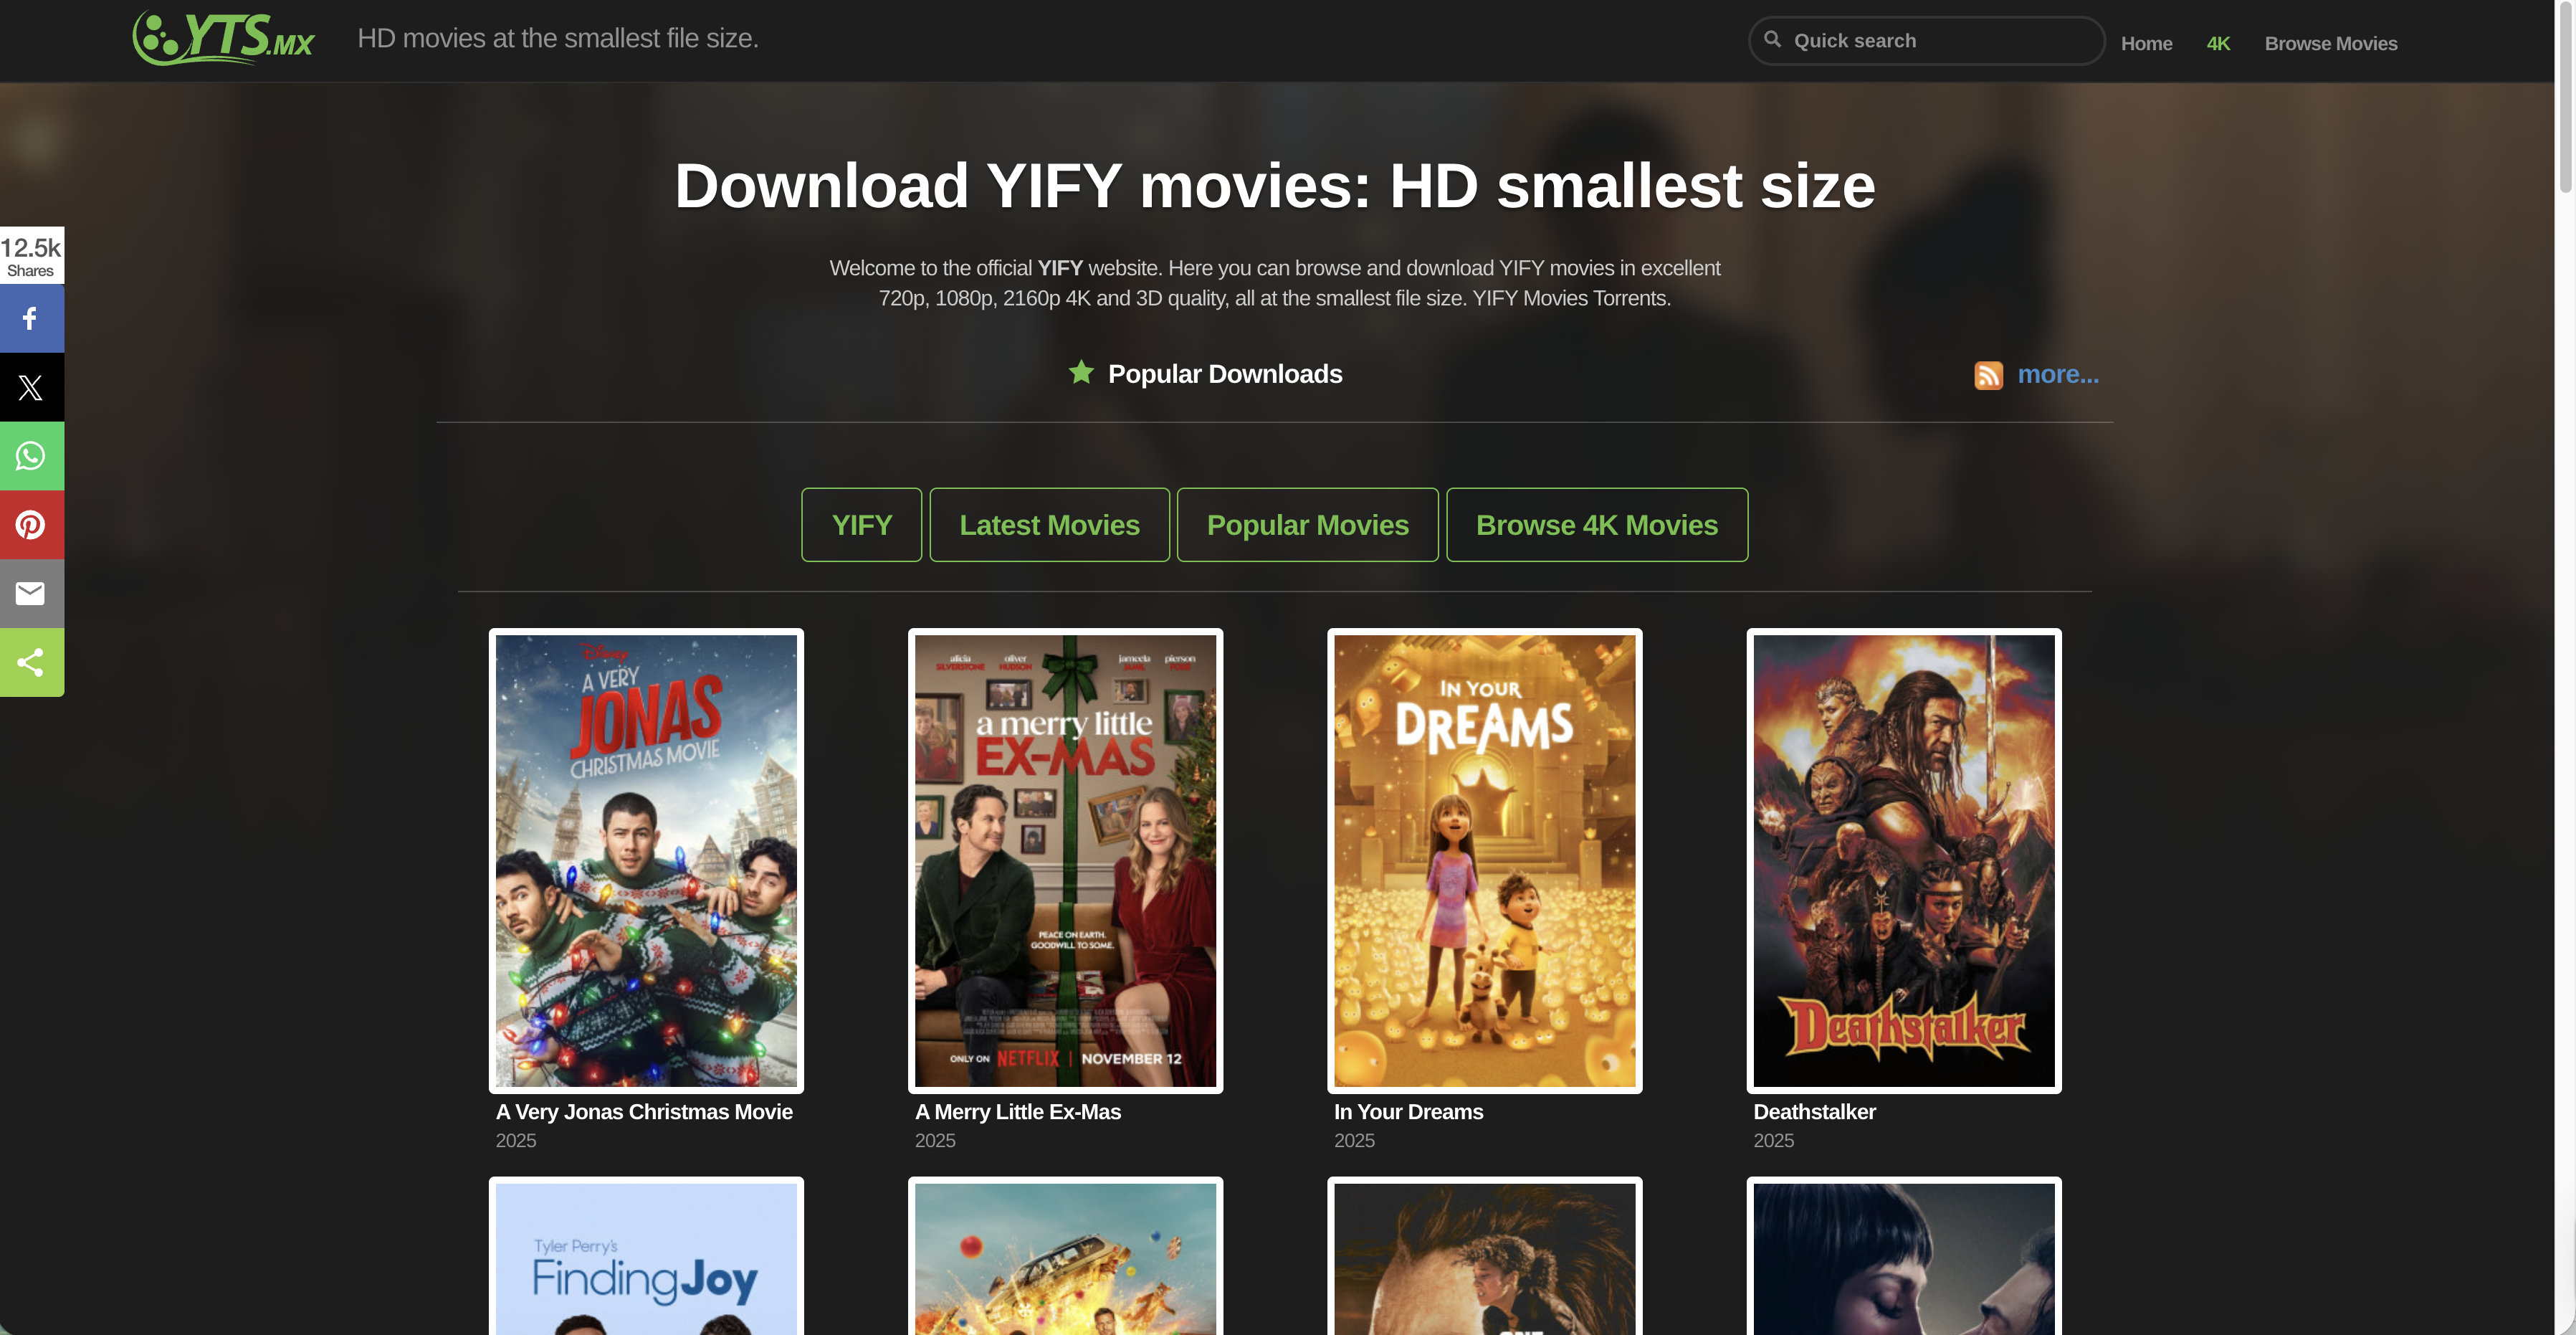Viewport: 2576px width, 1335px height.
Task: Open the green general share icon
Action: 31,662
